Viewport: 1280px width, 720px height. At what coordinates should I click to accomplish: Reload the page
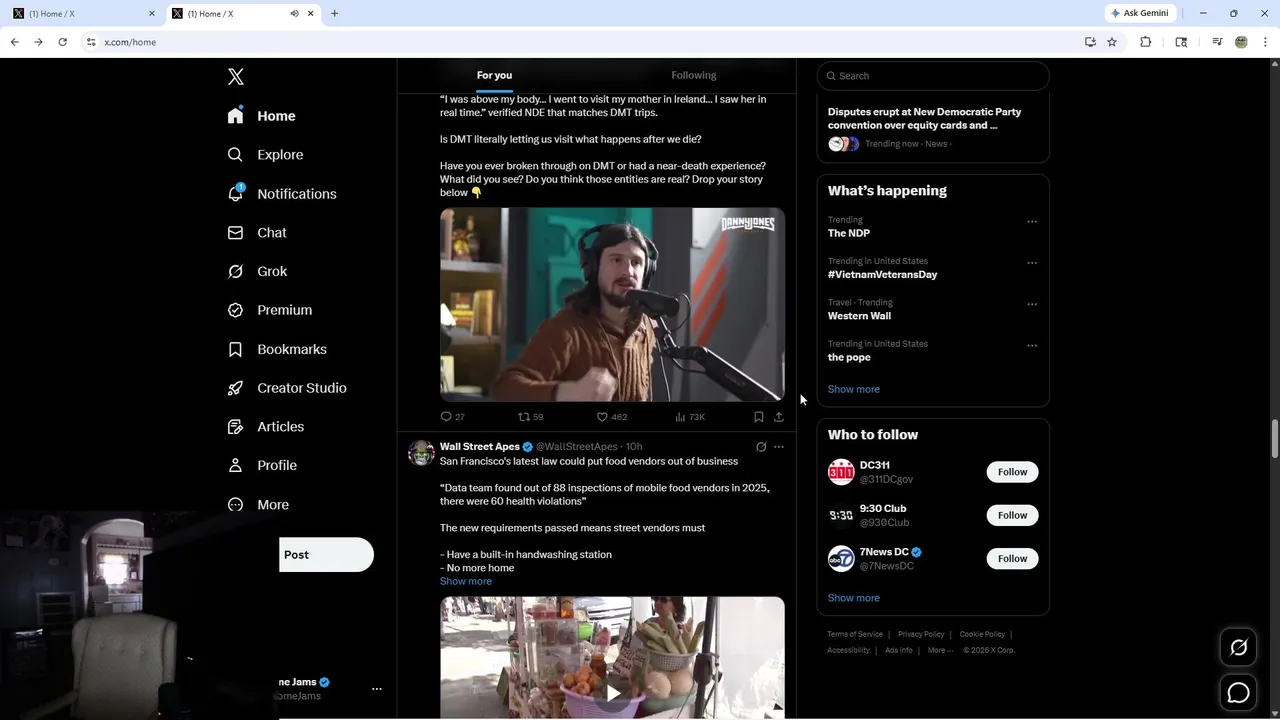click(62, 42)
